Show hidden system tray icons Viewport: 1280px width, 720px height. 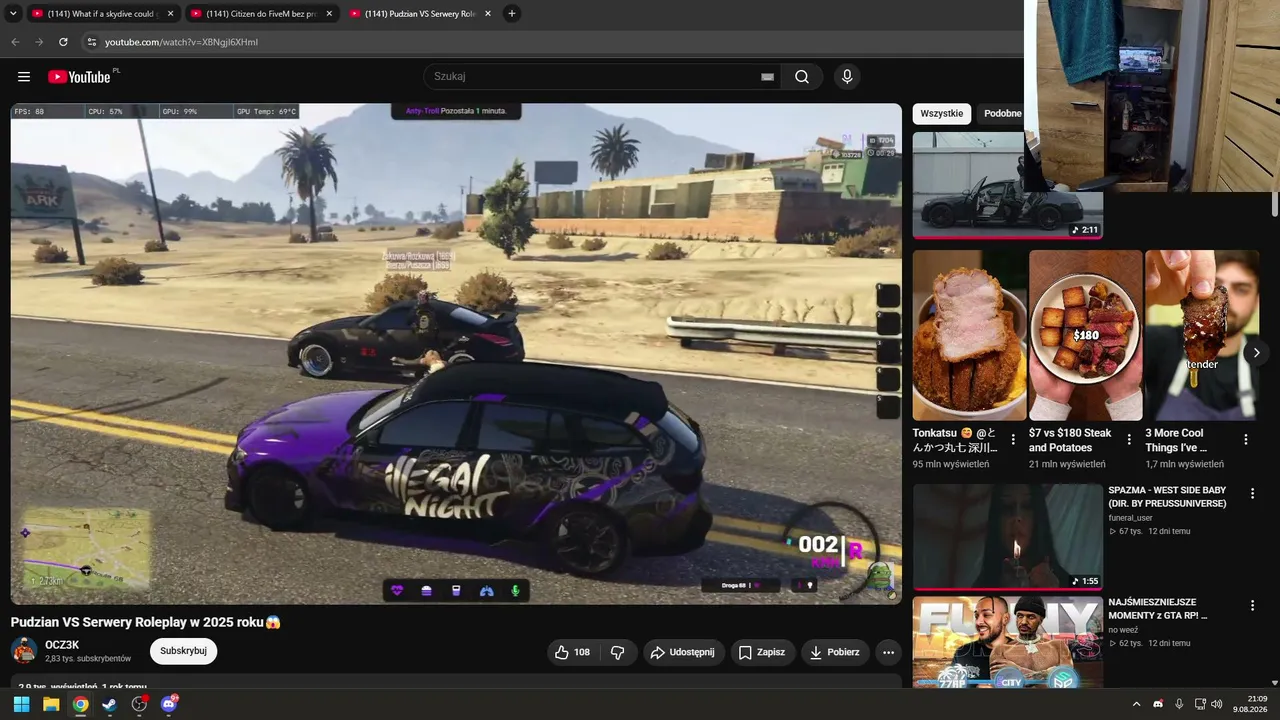[1136, 704]
